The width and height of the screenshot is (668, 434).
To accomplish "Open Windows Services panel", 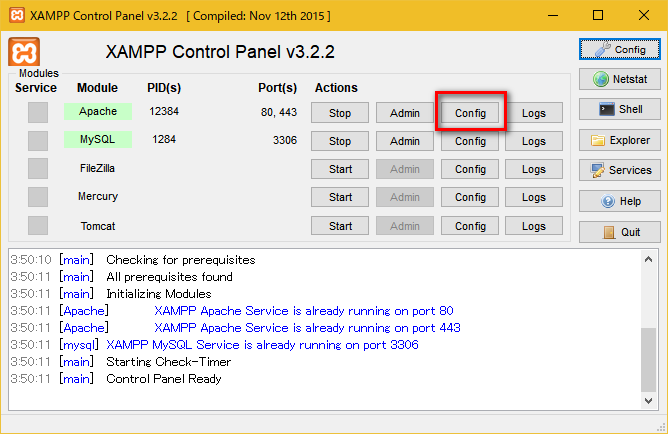I will pos(620,170).
